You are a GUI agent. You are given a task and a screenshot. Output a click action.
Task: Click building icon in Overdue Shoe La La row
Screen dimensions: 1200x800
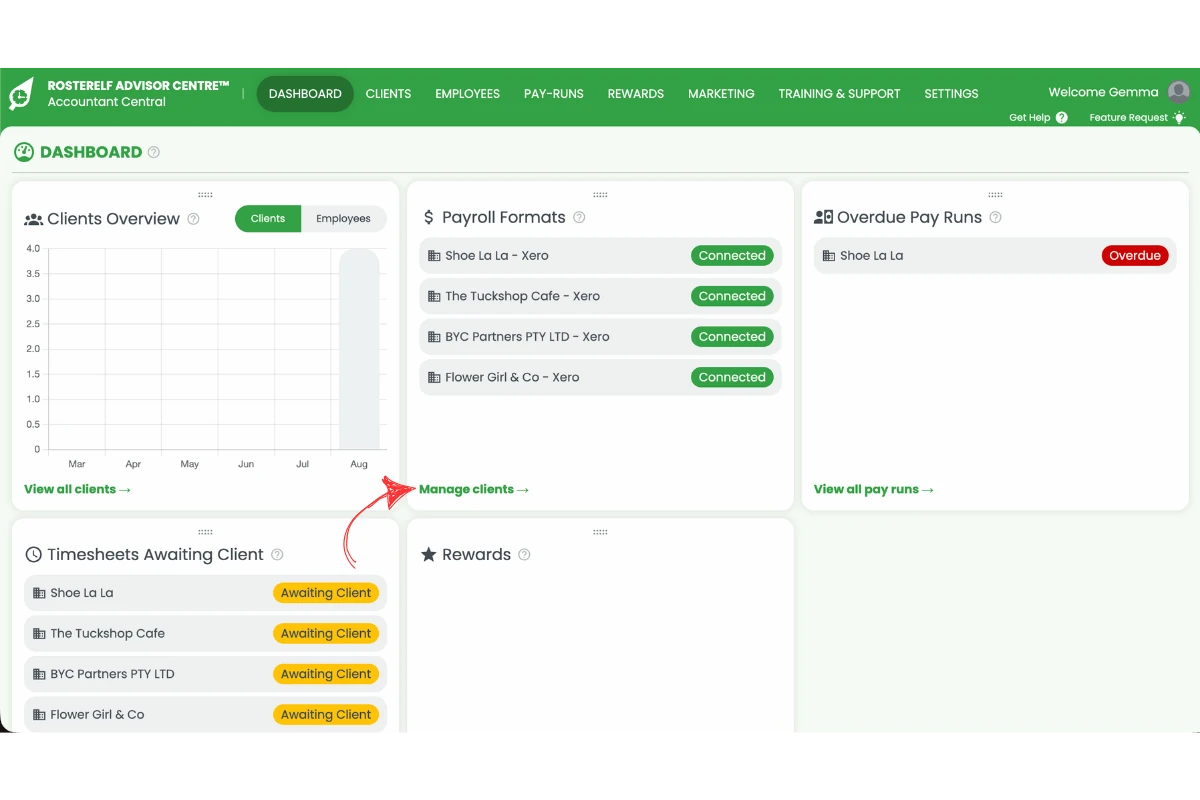tap(829, 256)
